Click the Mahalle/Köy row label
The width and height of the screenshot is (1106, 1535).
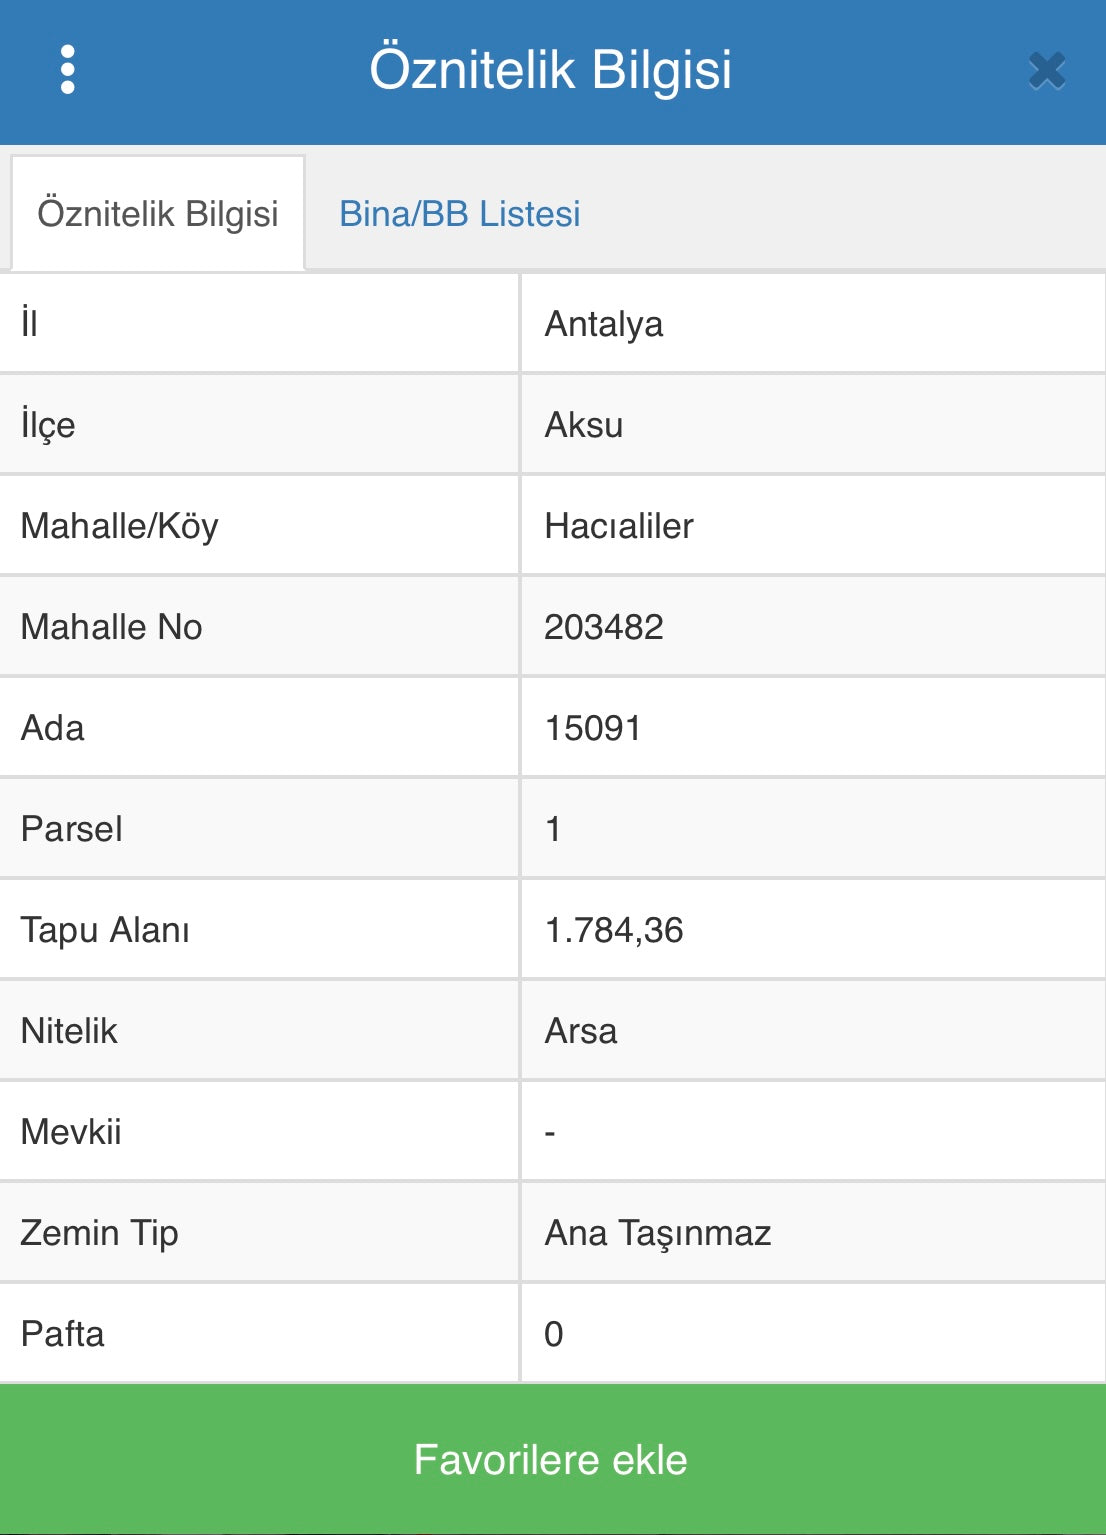coord(119,526)
